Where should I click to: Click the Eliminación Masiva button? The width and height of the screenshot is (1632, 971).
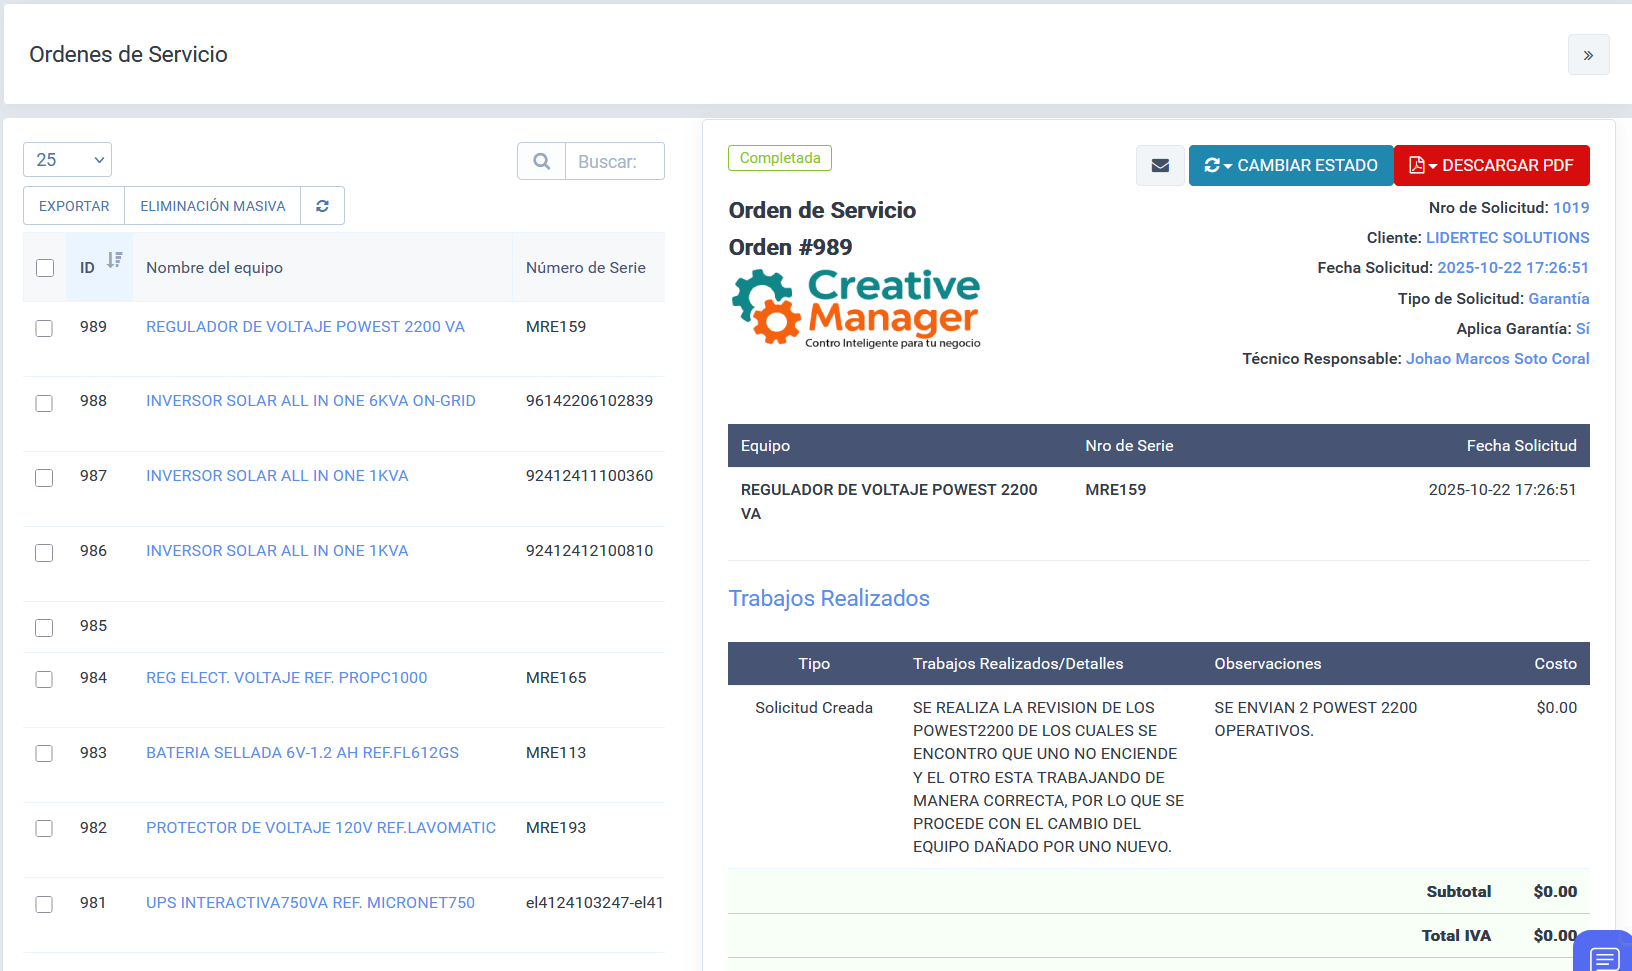click(x=212, y=206)
